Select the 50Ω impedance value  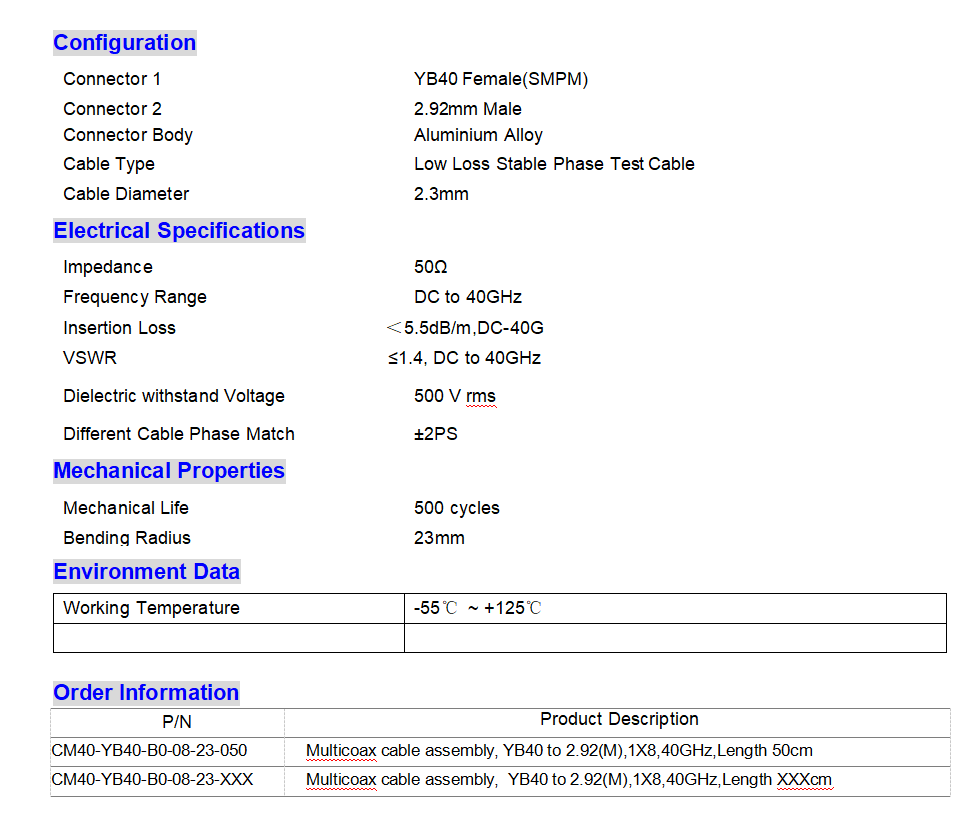431,267
